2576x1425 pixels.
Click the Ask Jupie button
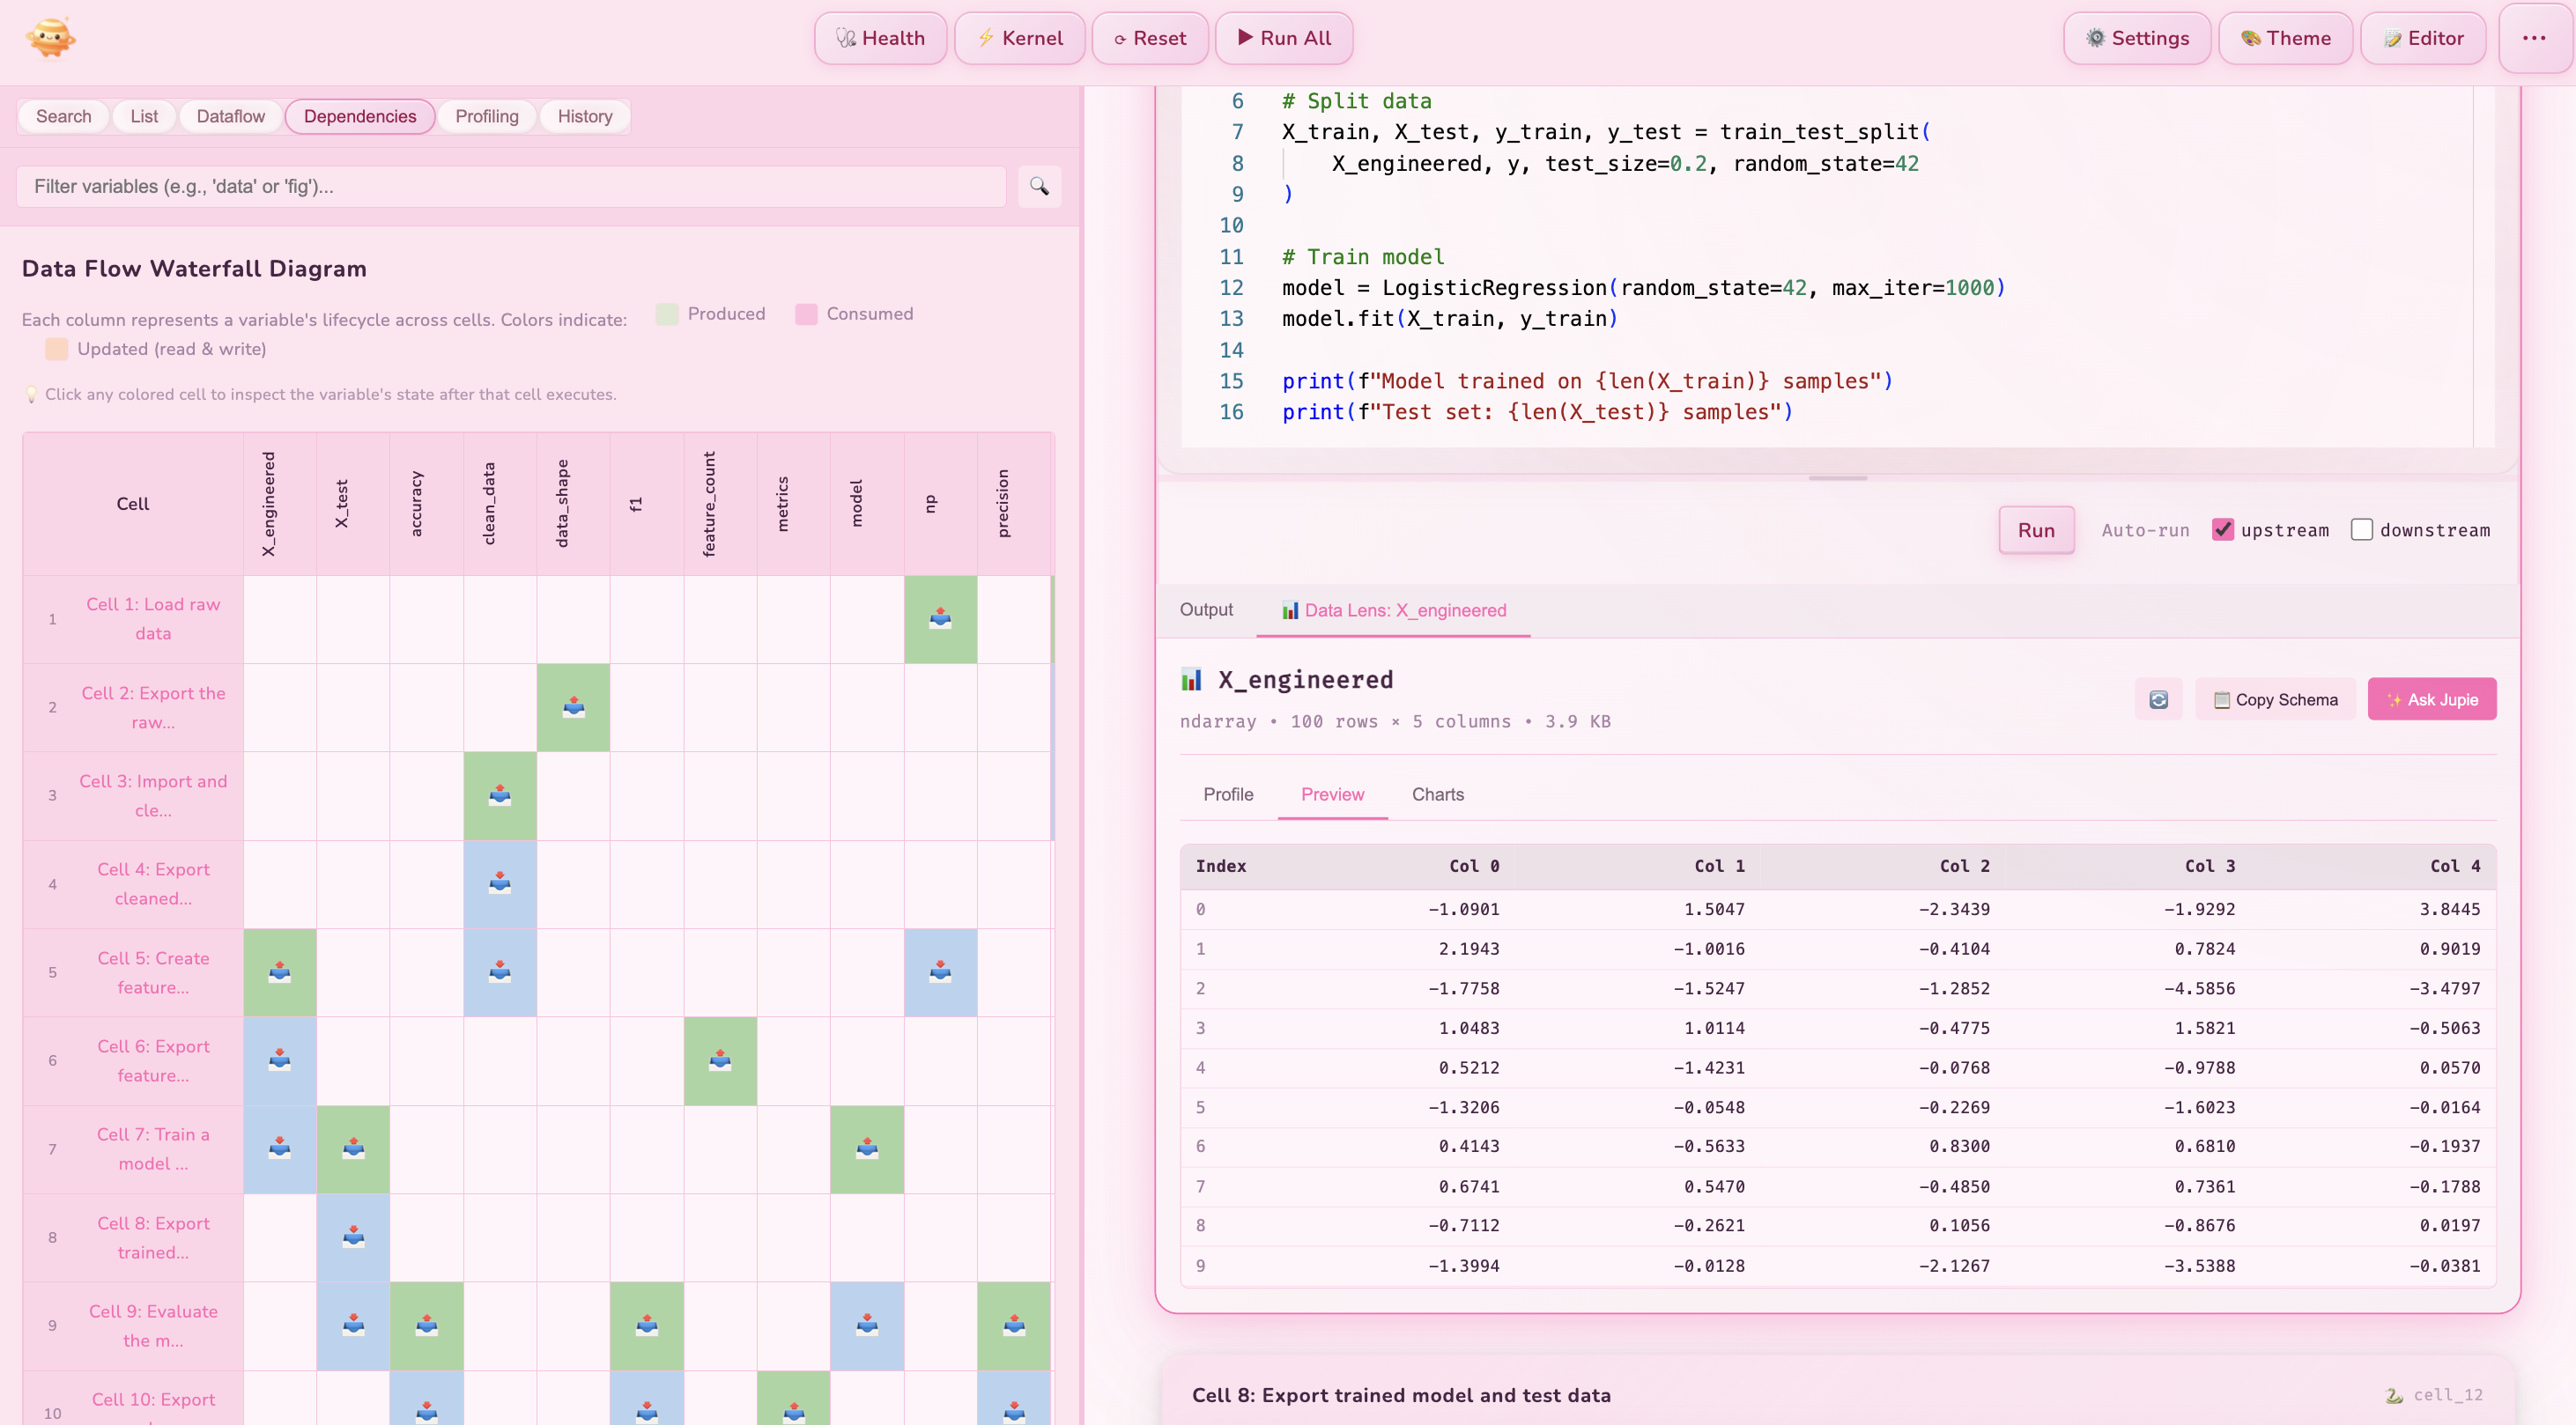coord(2431,700)
